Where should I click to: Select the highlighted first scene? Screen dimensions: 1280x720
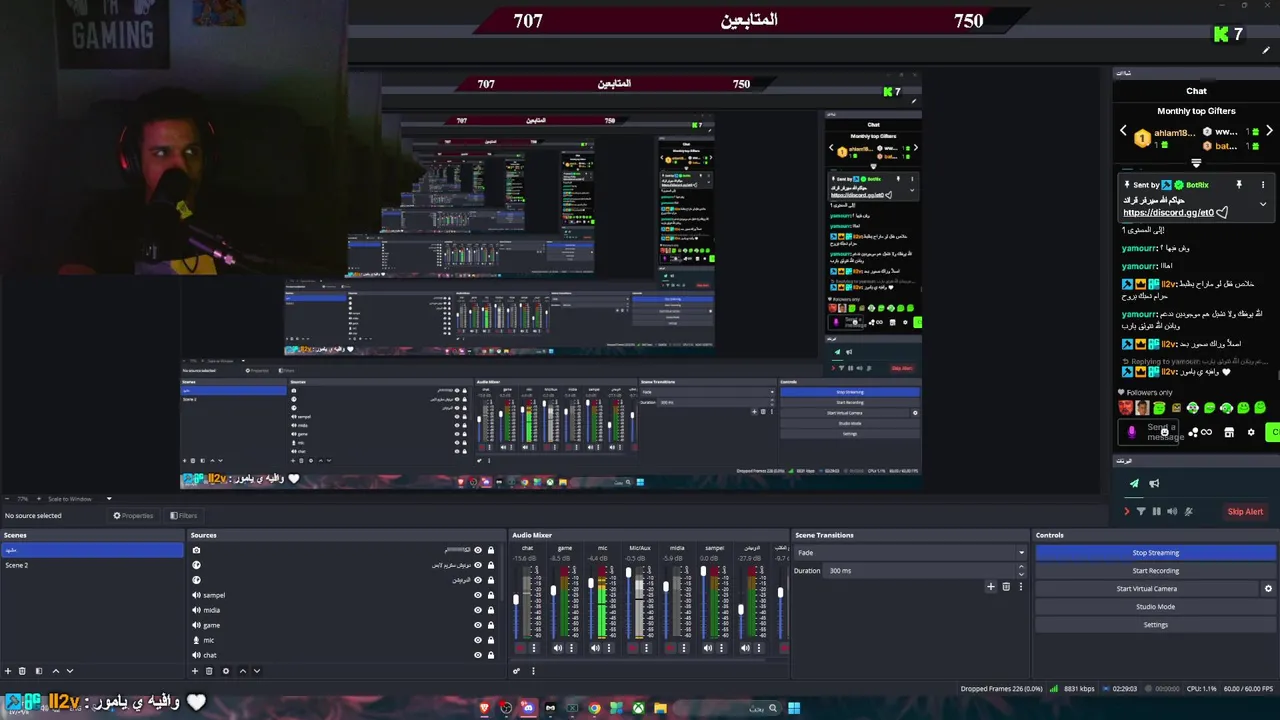92,550
